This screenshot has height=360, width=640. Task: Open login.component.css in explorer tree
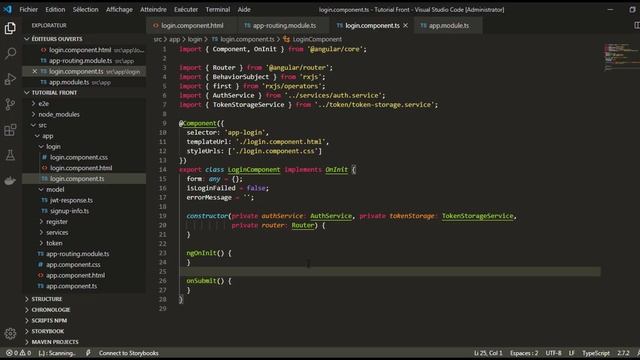click(79, 157)
